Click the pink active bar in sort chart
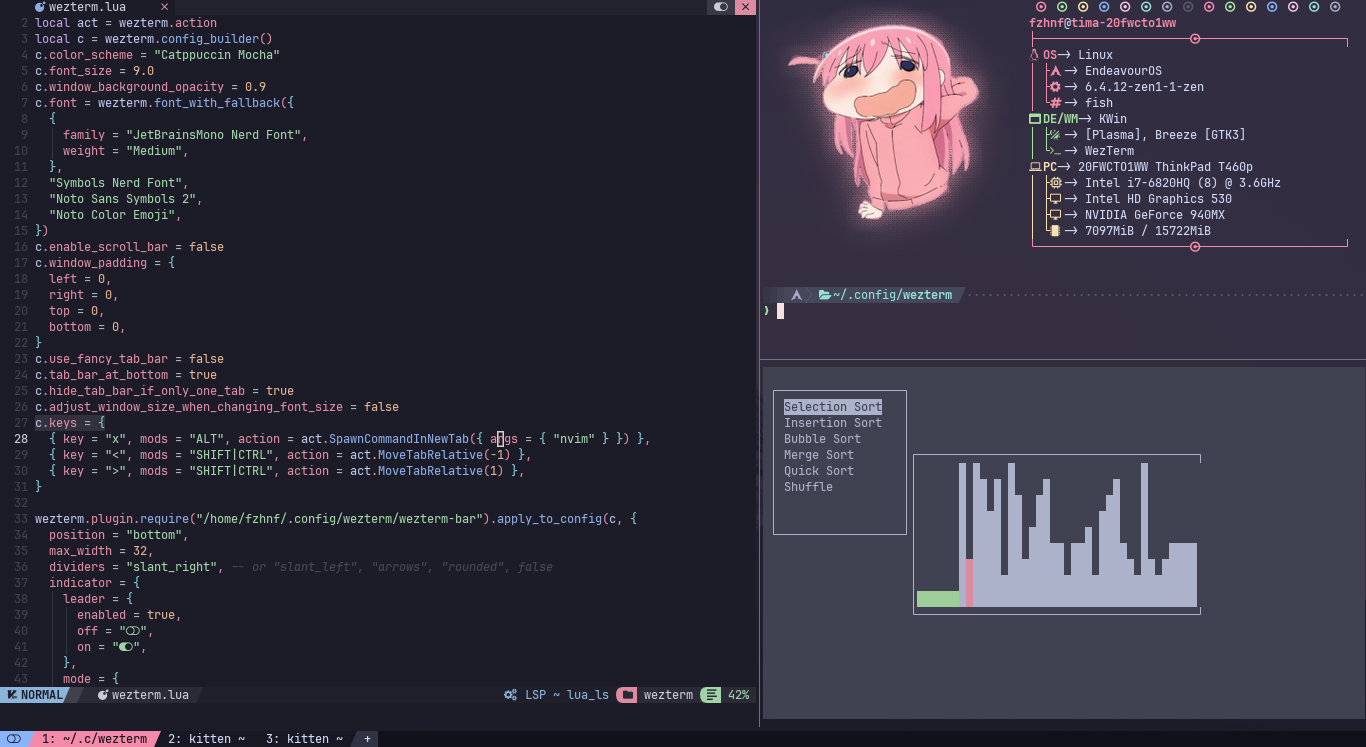1366x747 pixels. [969, 583]
